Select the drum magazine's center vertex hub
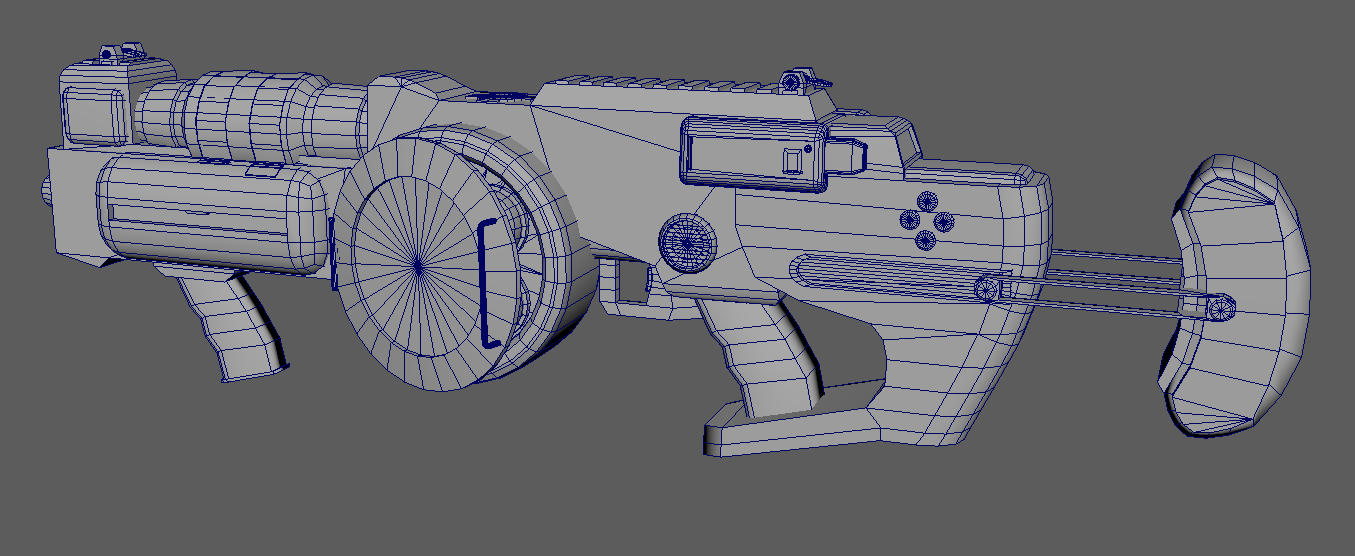 (x=417, y=267)
